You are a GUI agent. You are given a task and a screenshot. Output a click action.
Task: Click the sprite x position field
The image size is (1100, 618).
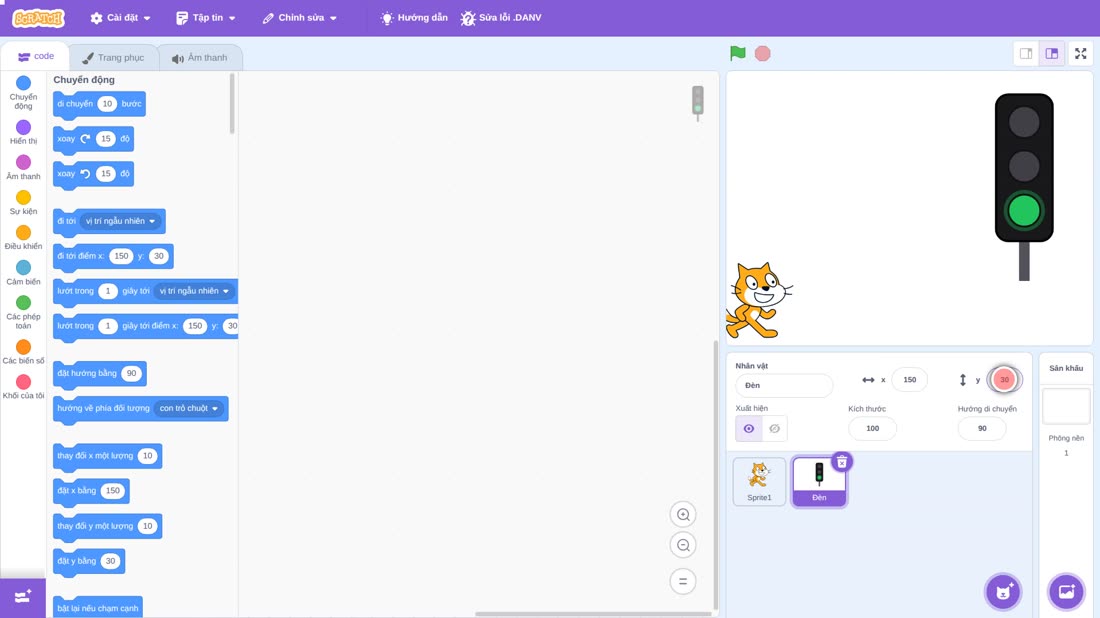tap(909, 379)
